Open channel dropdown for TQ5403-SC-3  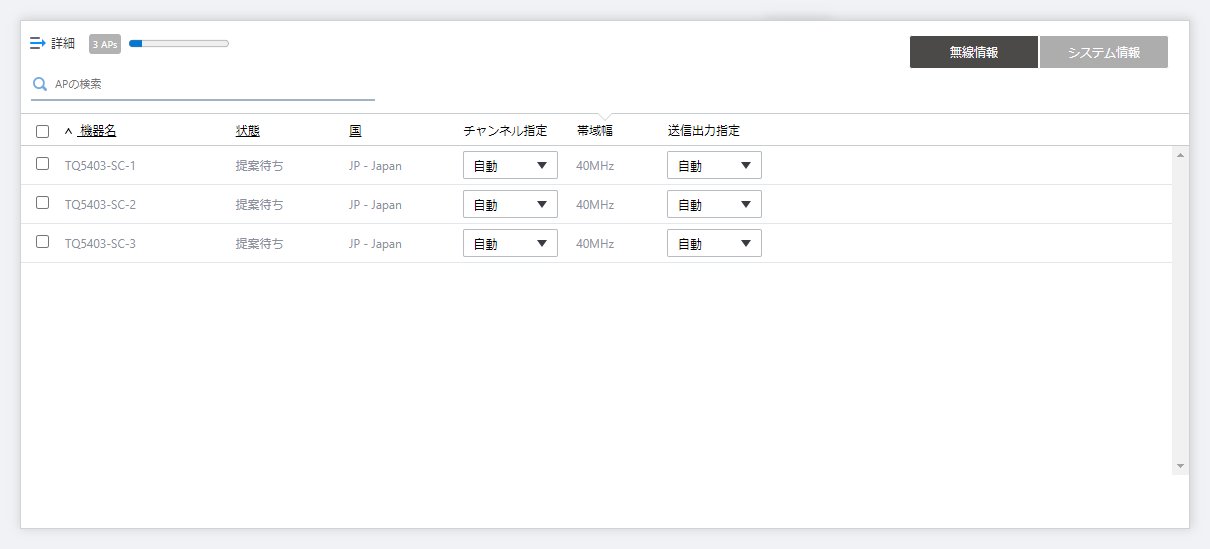tap(510, 243)
